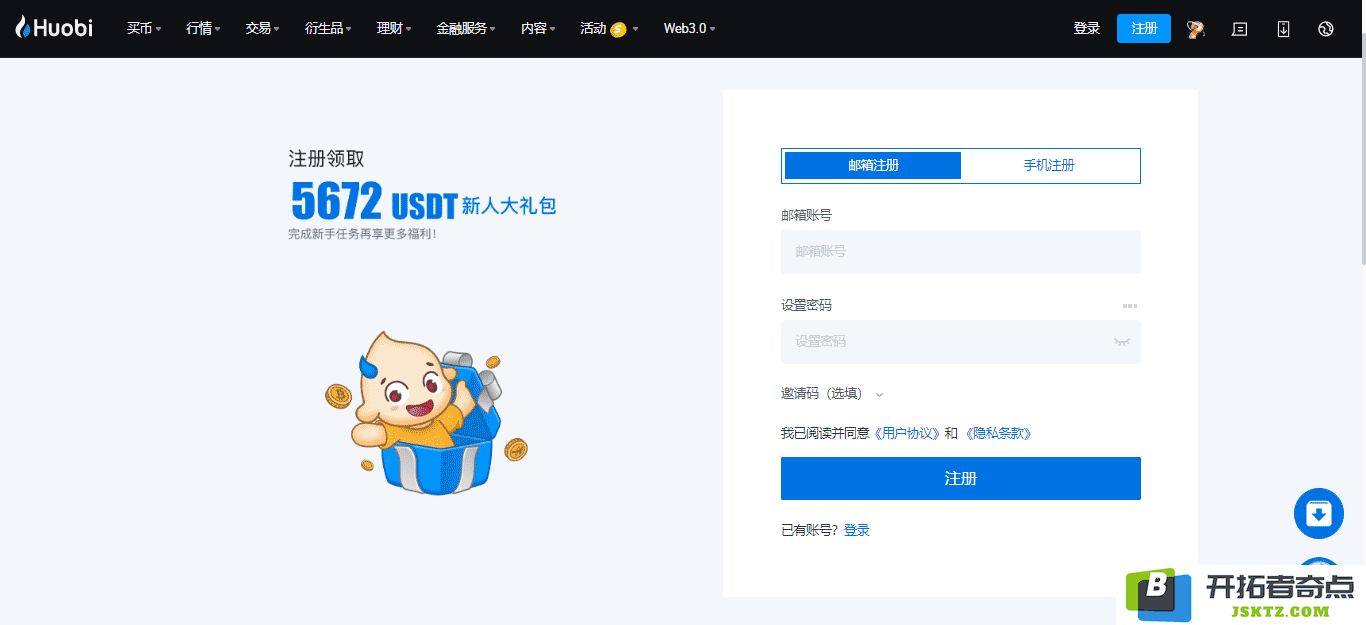Expand the 邀请码 (选填) field
The width and height of the screenshot is (1366, 625).
coord(832,394)
